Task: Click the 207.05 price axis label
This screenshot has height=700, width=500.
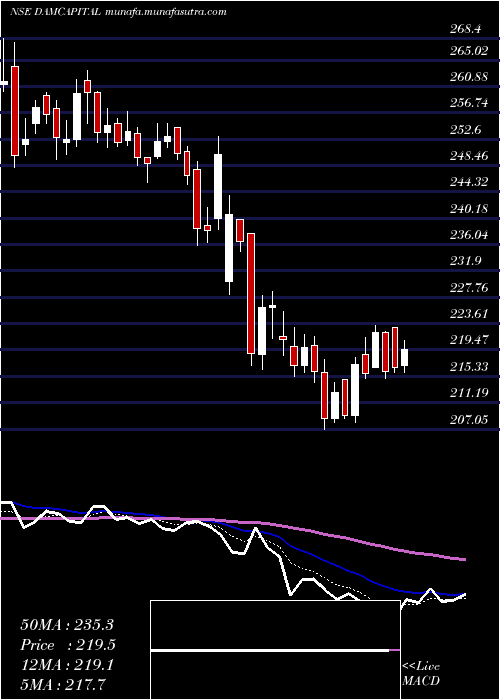Action: tap(468, 419)
